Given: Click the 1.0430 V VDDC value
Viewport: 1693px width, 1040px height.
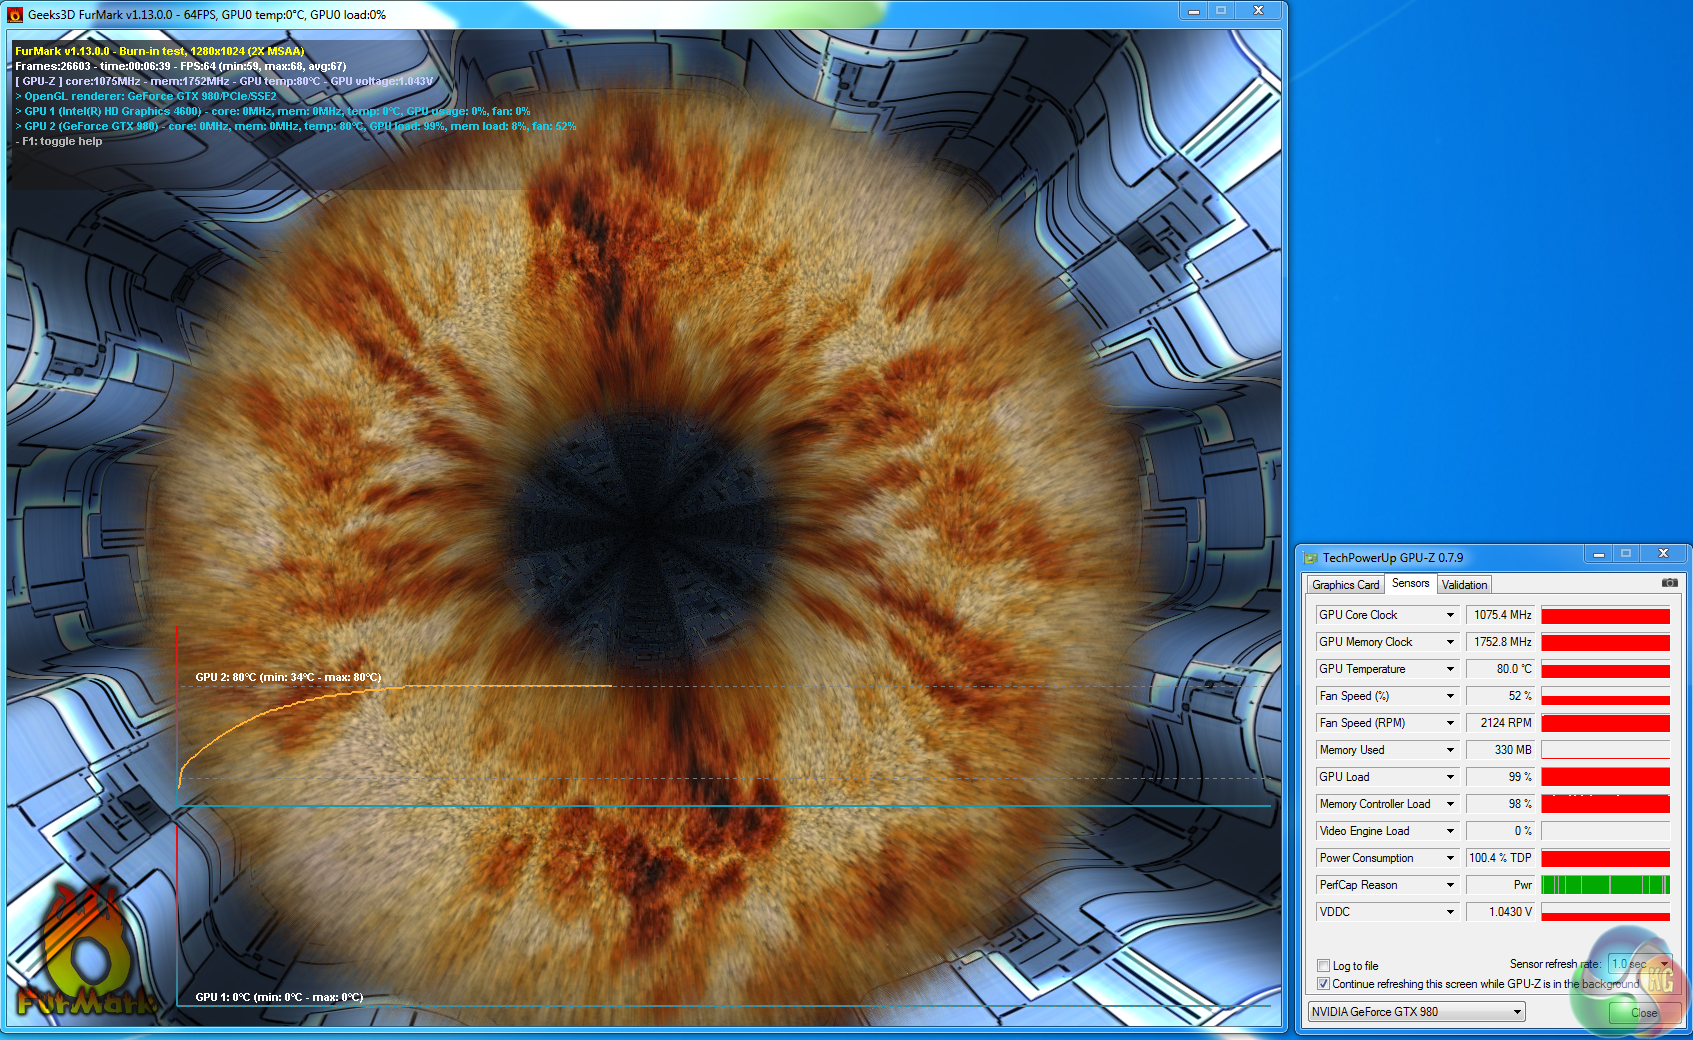Looking at the screenshot, I should pos(1501,912).
